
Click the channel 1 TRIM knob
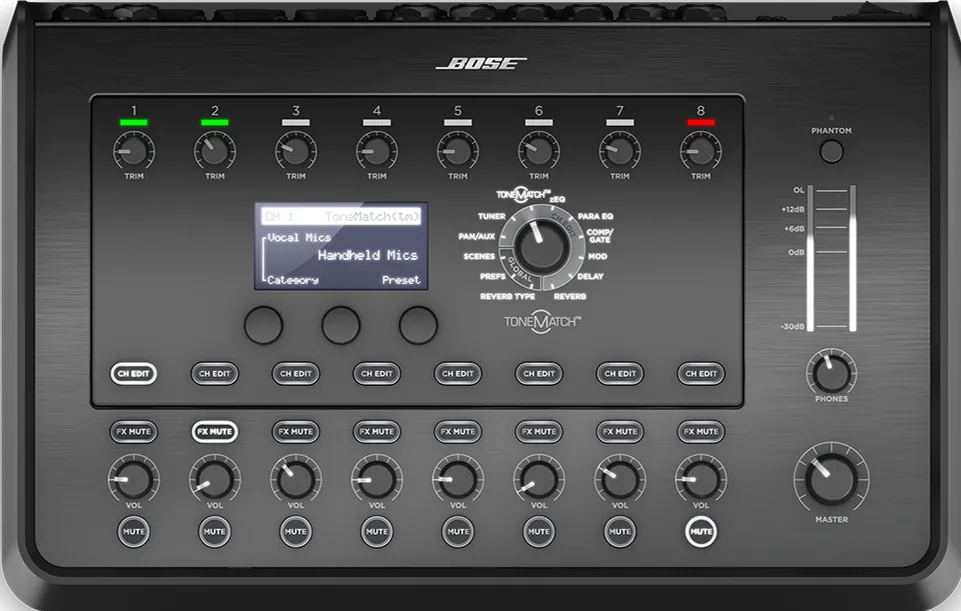(x=134, y=151)
